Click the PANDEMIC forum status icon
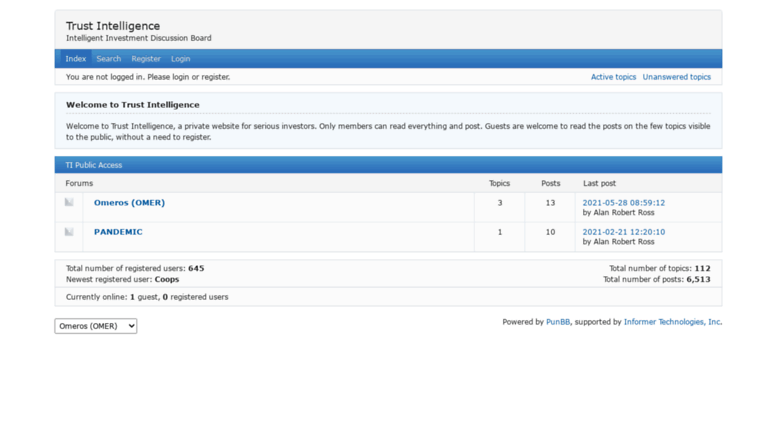The height and width of the screenshot is (423, 777). pyautogui.click(x=69, y=232)
